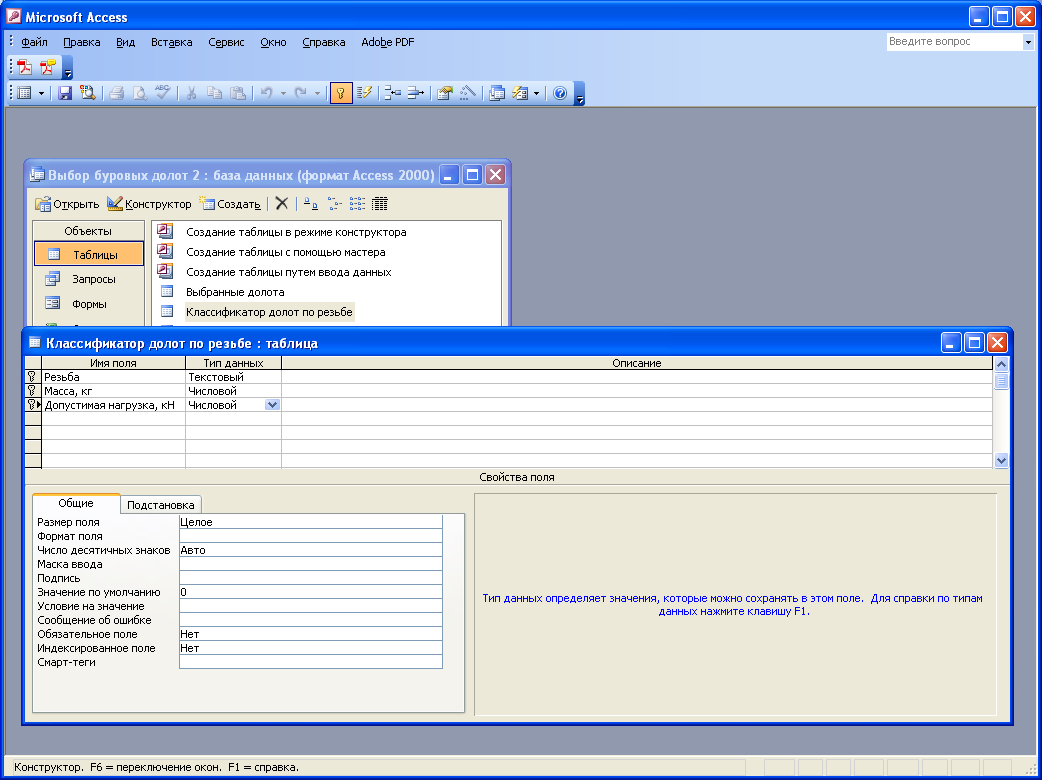Click the Copy toolbar icon
The height and width of the screenshot is (780, 1042).
[214, 93]
